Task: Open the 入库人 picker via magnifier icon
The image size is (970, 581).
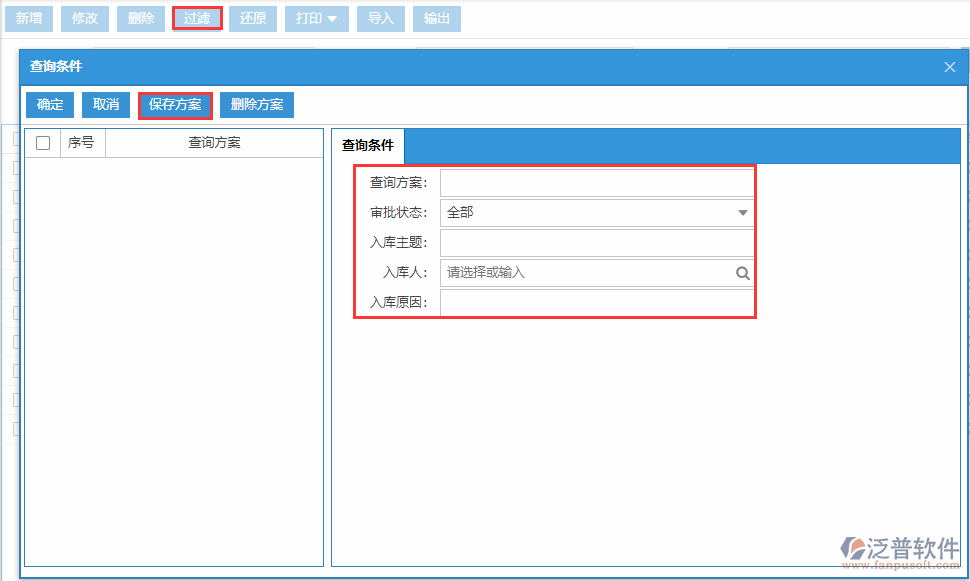Action: tap(742, 272)
